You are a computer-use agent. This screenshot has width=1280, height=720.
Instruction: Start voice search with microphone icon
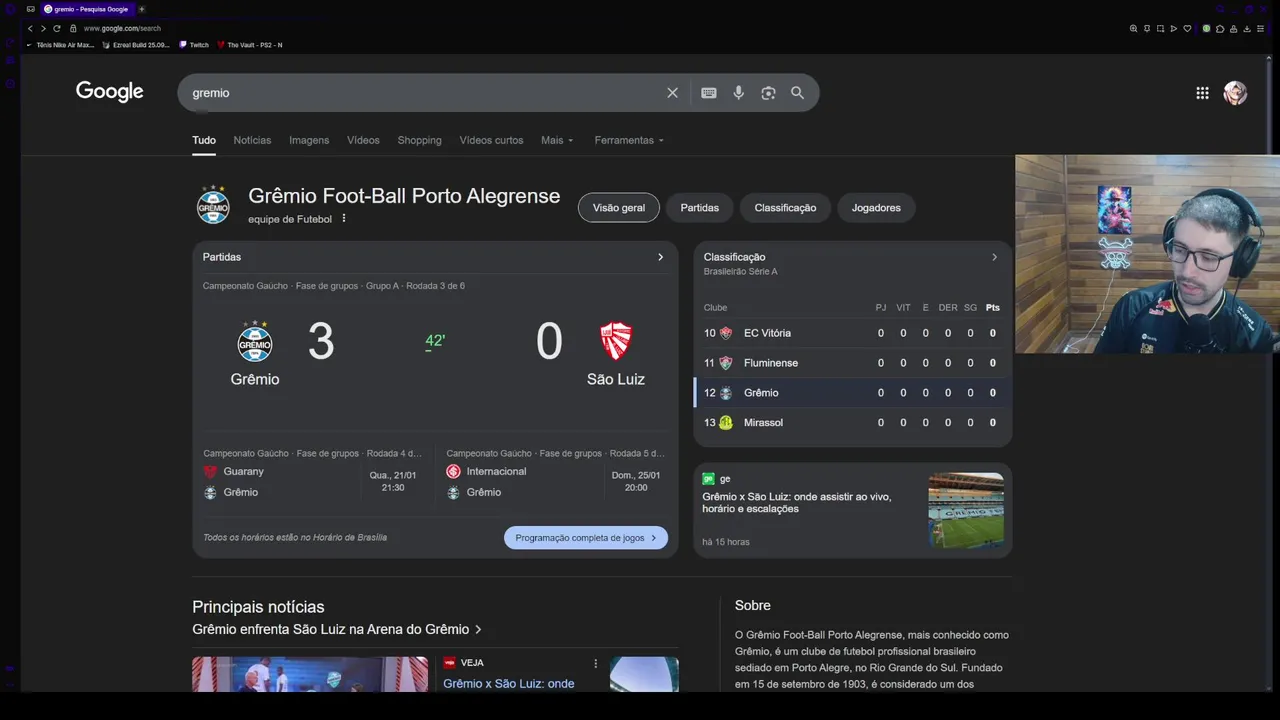click(x=738, y=93)
